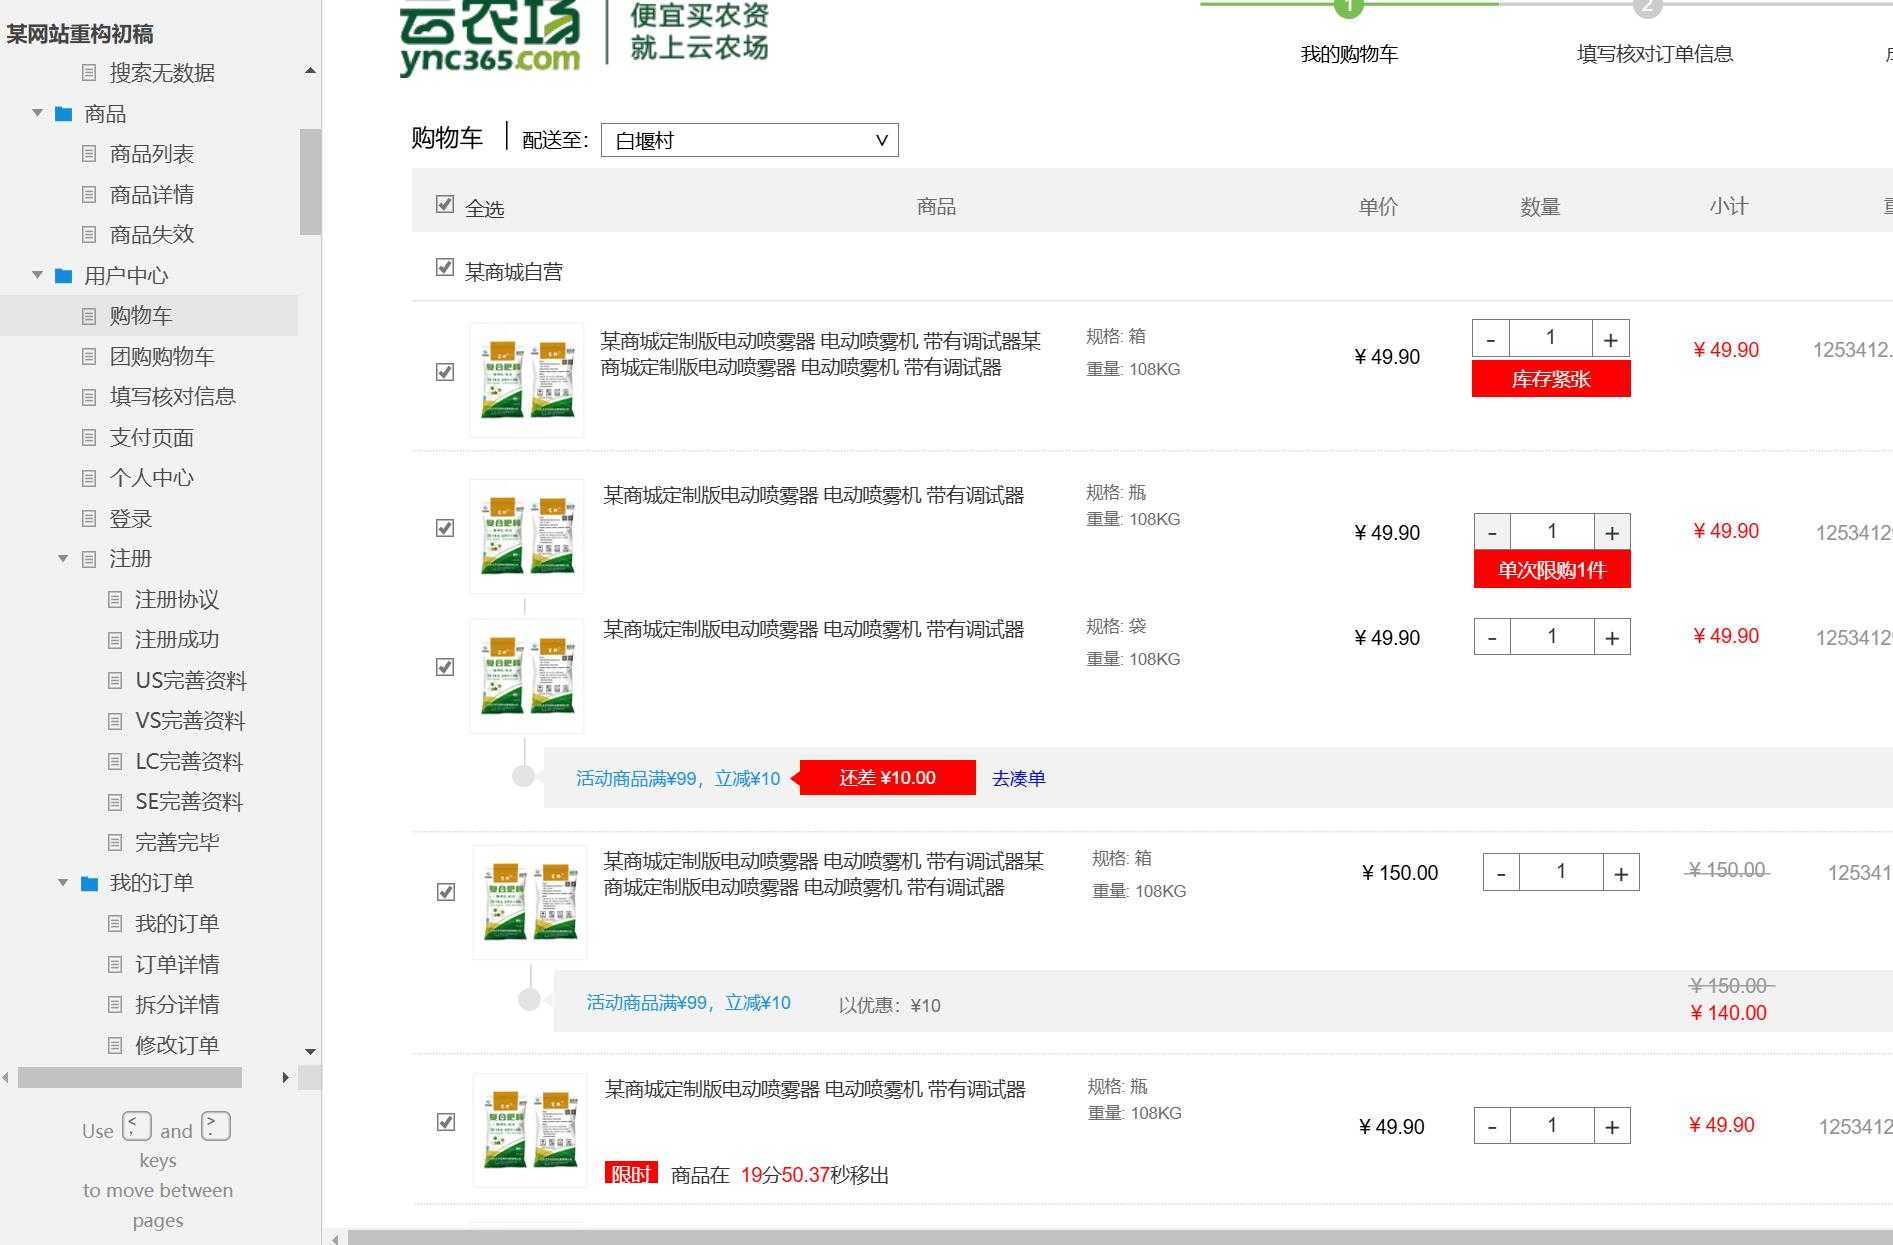Select the 我的购物车 step tab
Image resolution: width=1893 pixels, height=1245 pixels.
click(1349, 54)
